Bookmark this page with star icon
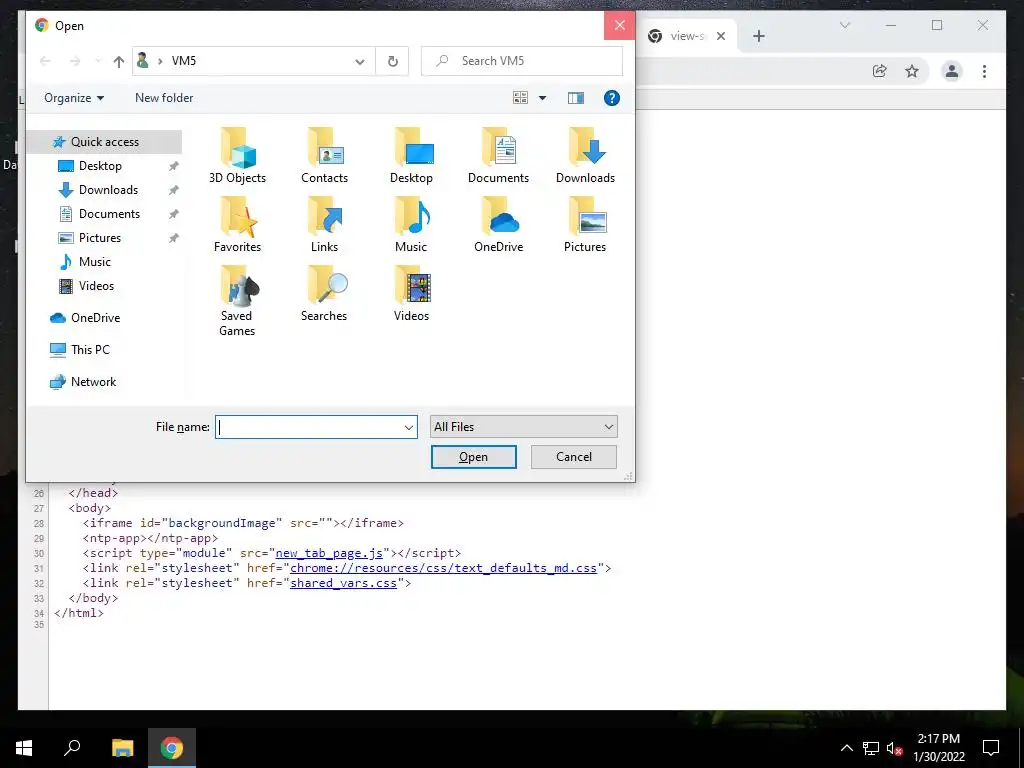Image resolution: width=1024 pixels, height=768 pixels. (912, 71)
